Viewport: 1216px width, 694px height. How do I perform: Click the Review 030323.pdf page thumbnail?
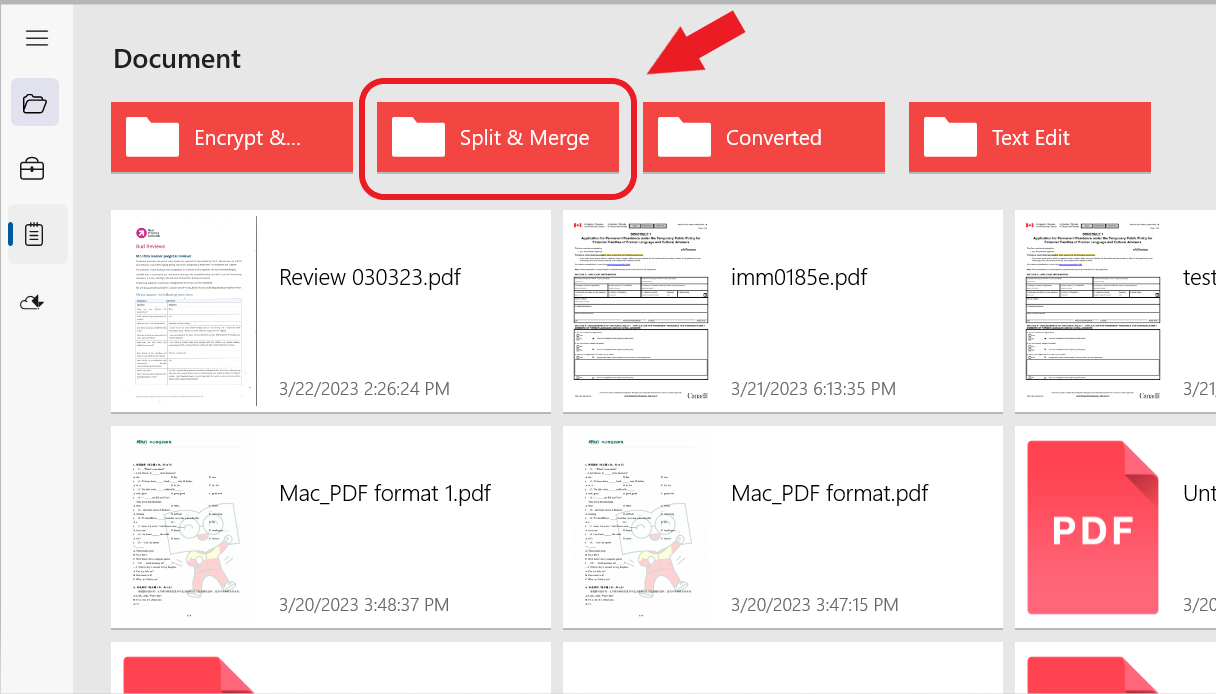188,311
